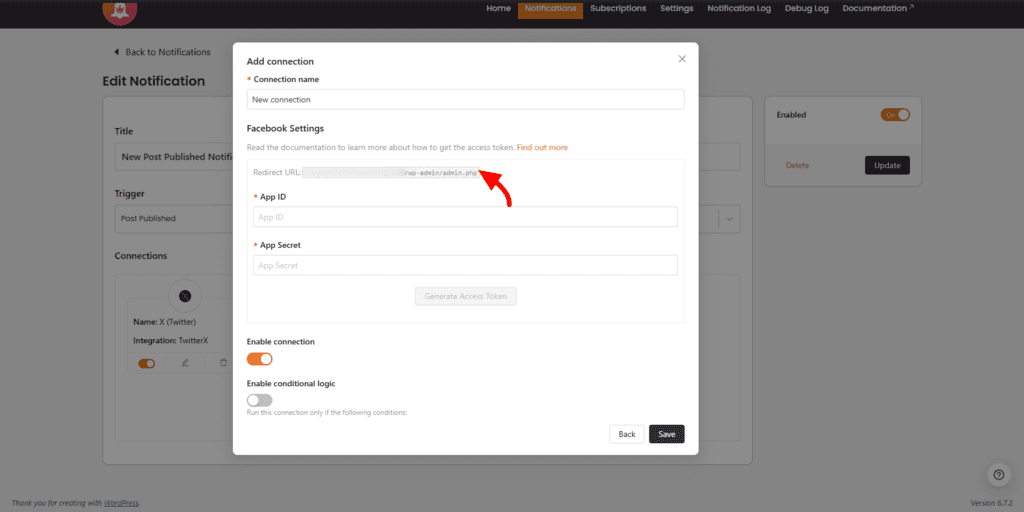Close the Add connection dialog
1024x512 pixels.
pos(682,59)
